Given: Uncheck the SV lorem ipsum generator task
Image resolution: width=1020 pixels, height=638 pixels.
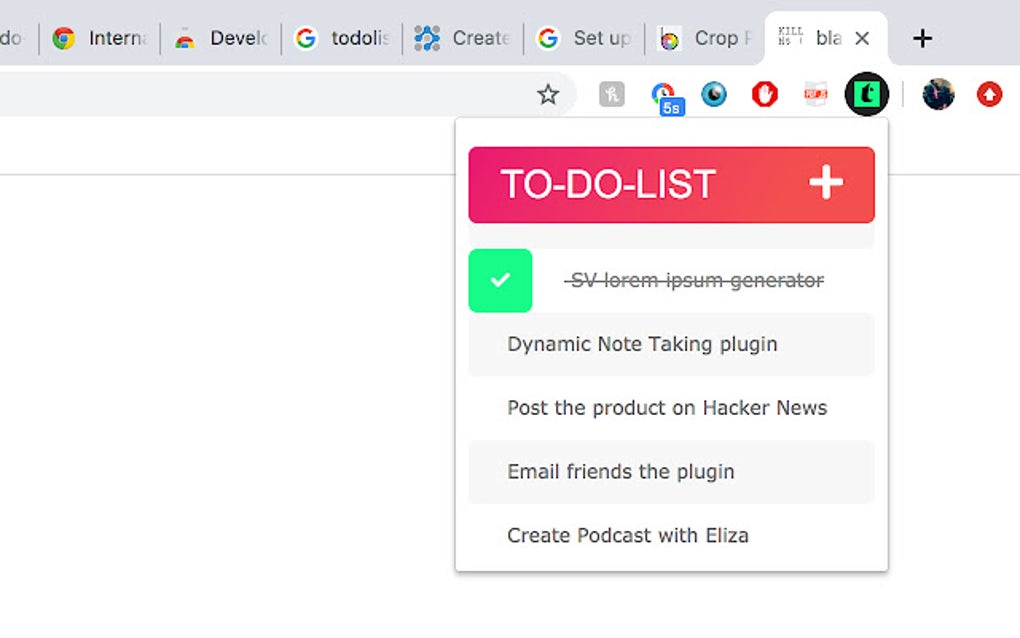Looking at the screenshot, I should [500, 281].
